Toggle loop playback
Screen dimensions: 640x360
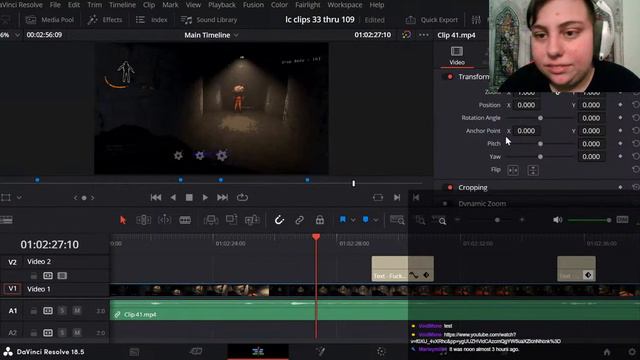pos(242,198)
